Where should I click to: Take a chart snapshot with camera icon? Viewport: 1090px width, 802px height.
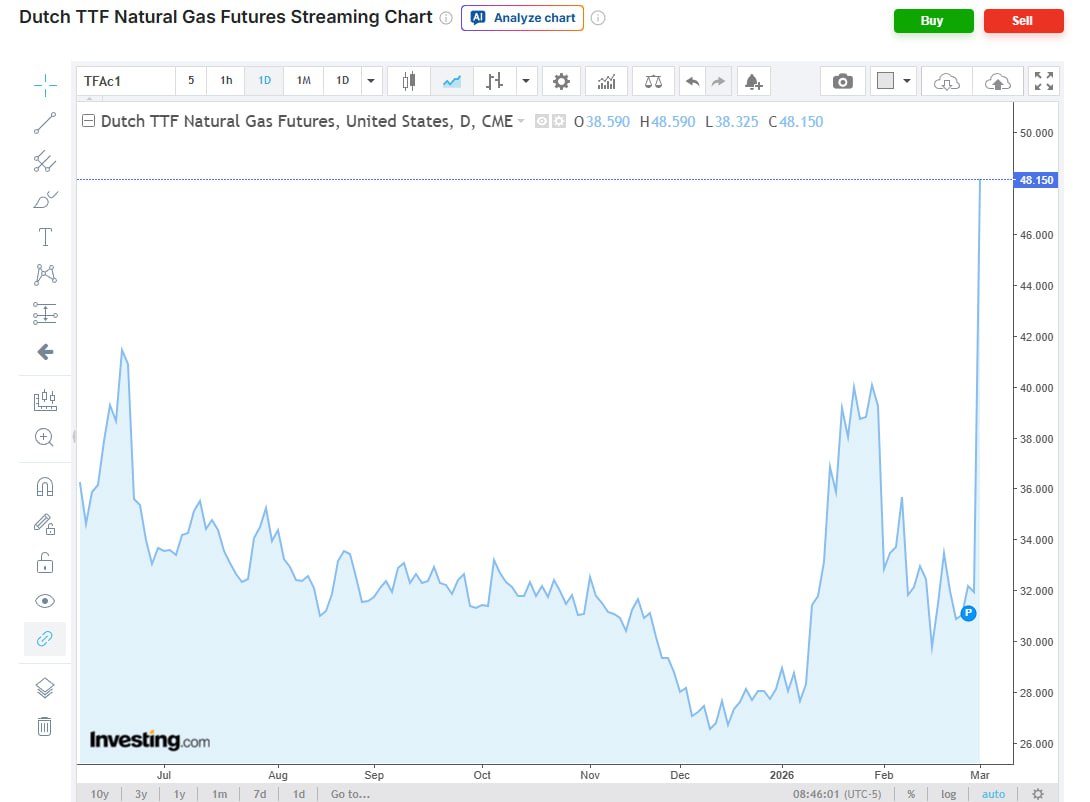[843, 81]
